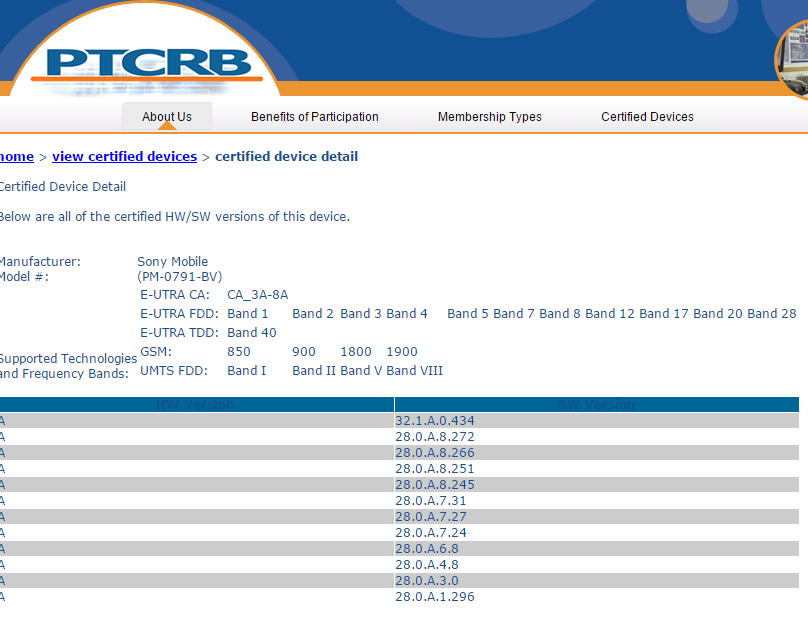
Task: Click E-UTRA FDD Band 4
Action: (x=407, y=314)
